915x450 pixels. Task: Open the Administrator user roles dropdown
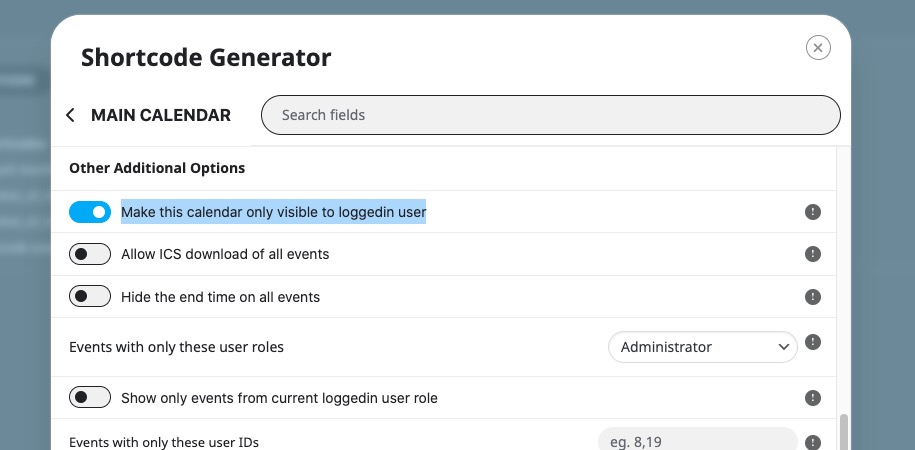tap(702, 347)
